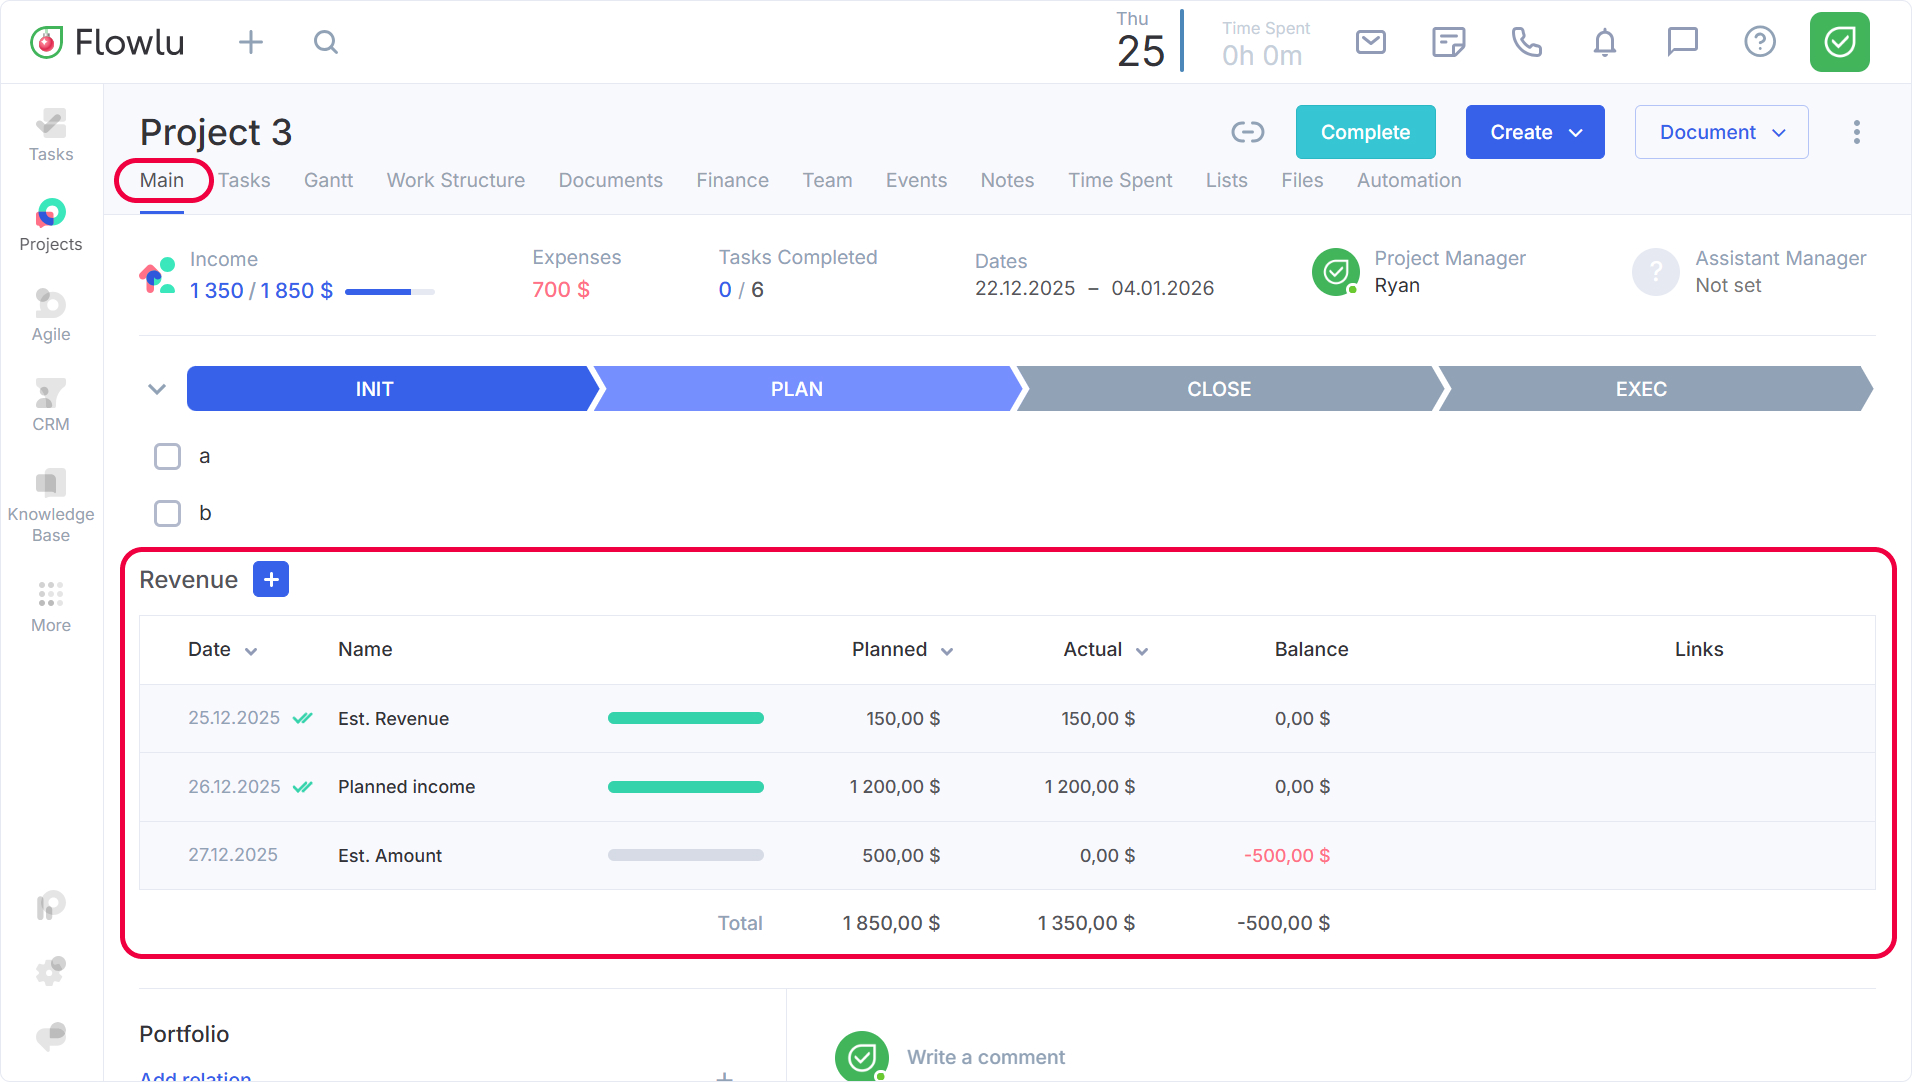Open the Create dropdown button
Screen dimensions: 1912x1082
point(1534,132)
